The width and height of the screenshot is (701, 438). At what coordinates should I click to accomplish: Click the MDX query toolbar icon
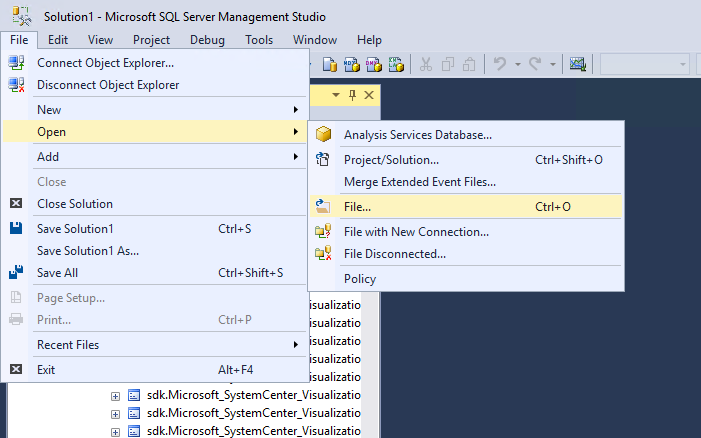(352, 64)
